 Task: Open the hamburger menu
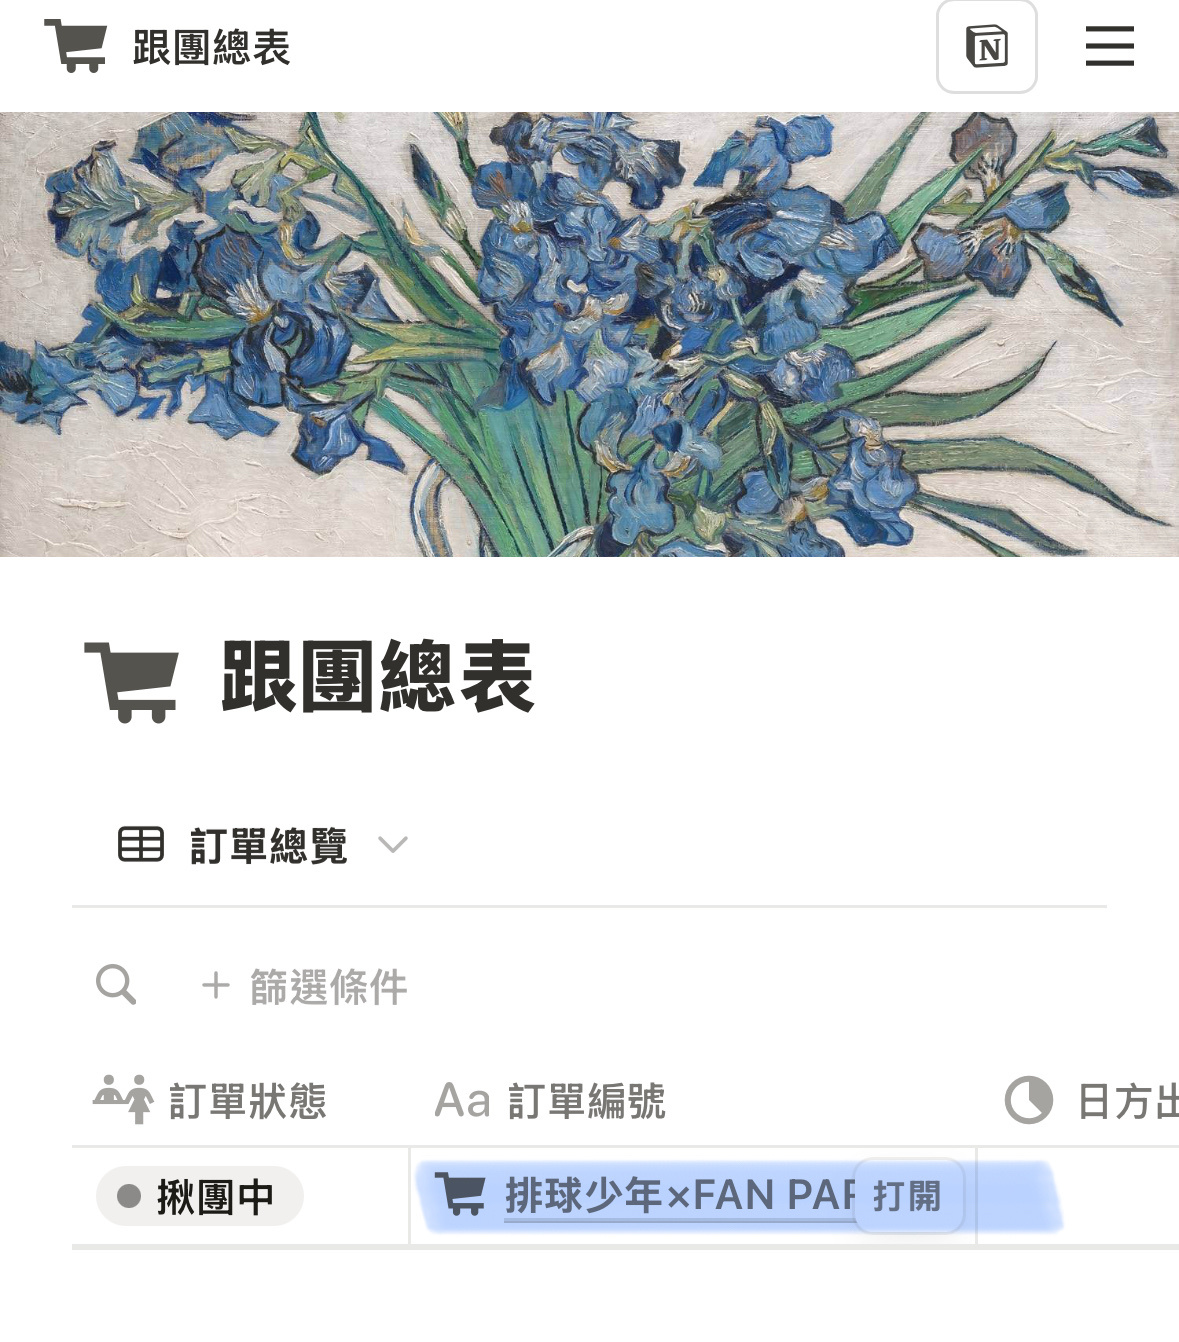[1109, 46]
